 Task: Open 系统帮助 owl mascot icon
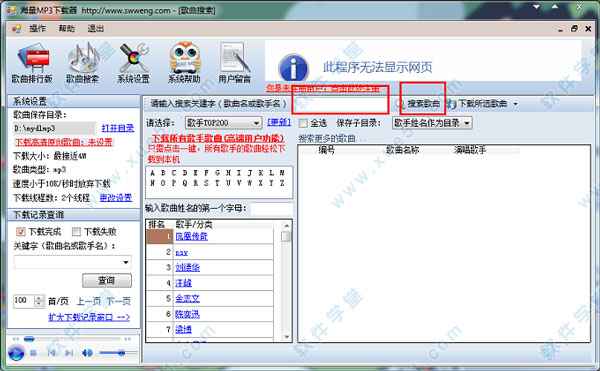tap(185, 57)
